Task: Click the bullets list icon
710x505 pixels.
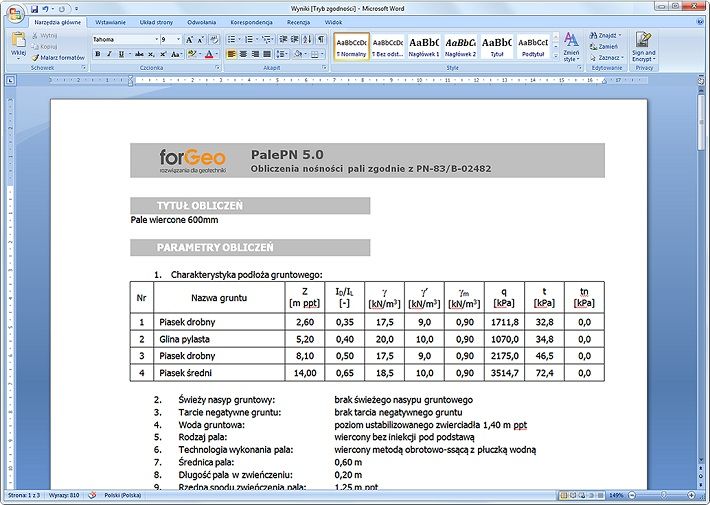Action: (x=231, y=39)
